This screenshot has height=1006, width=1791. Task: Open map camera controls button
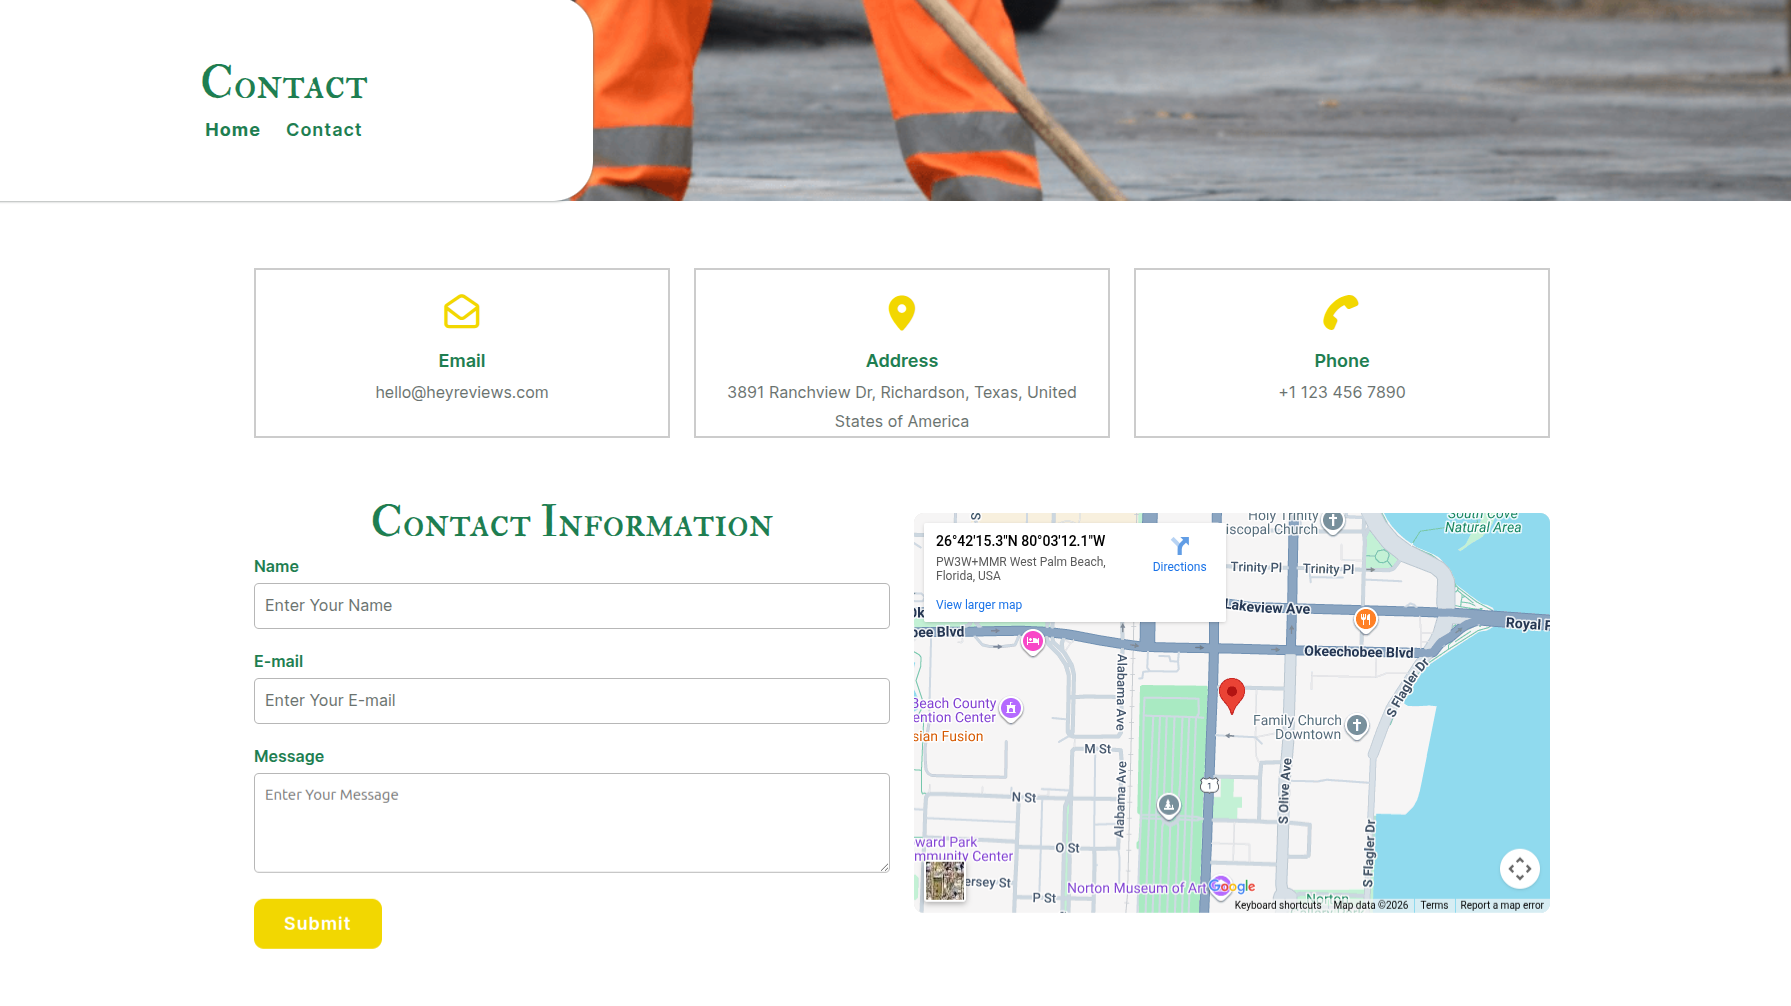click(x=1519, y=868)
